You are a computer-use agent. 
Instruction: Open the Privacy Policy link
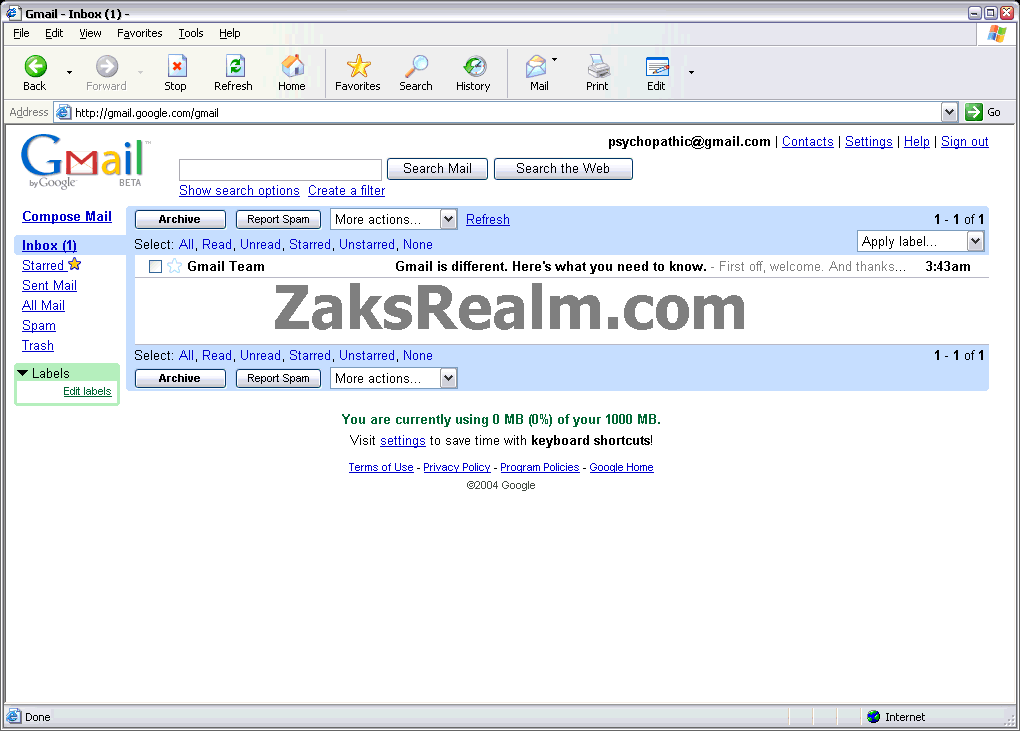(x=457, y=467)
